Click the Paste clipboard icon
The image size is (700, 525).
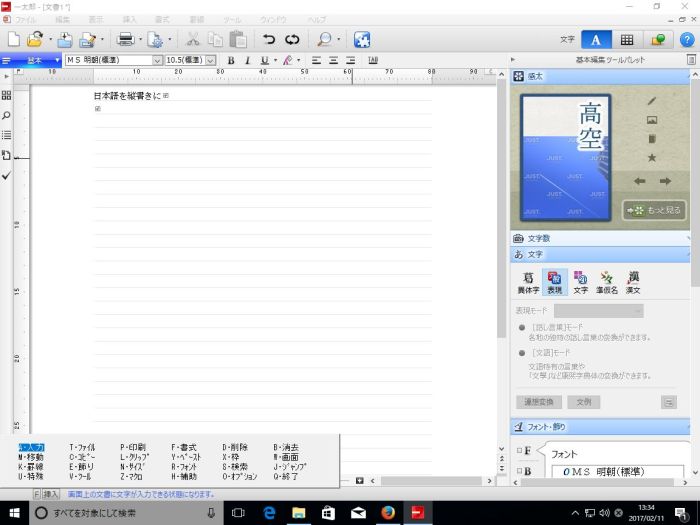tap(238, 40)
